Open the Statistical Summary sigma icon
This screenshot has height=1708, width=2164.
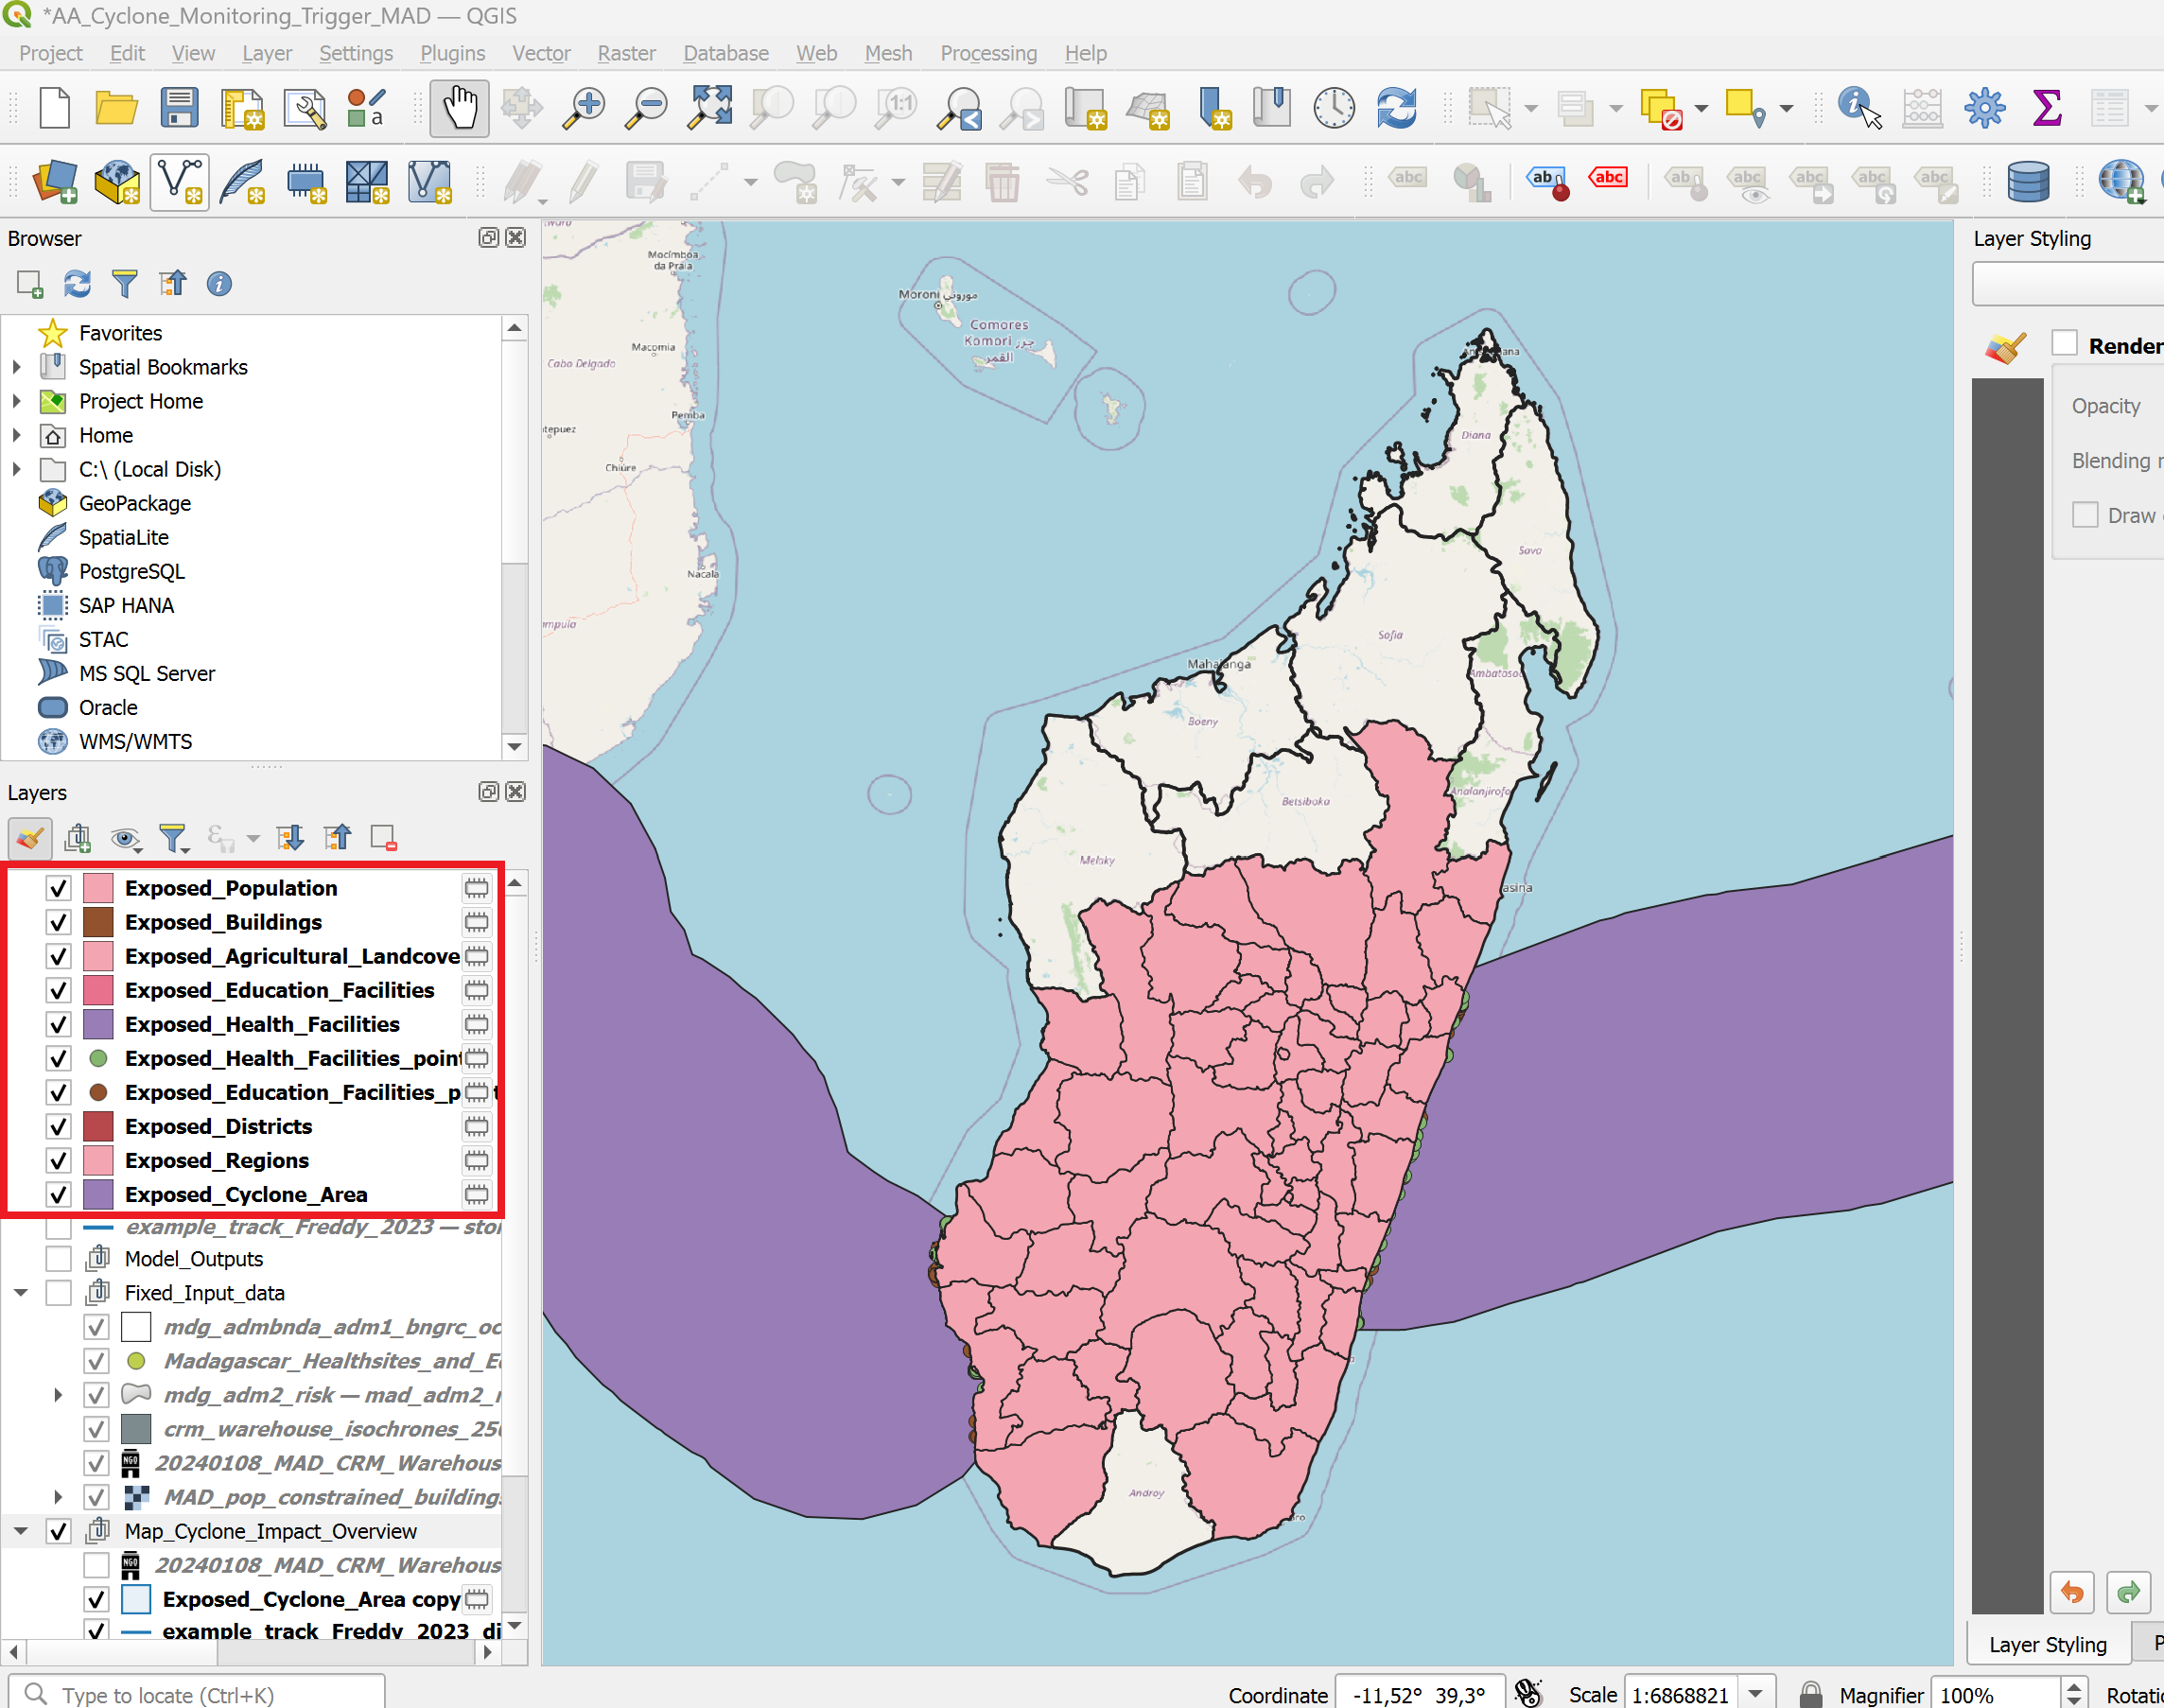click(2047, 107)
